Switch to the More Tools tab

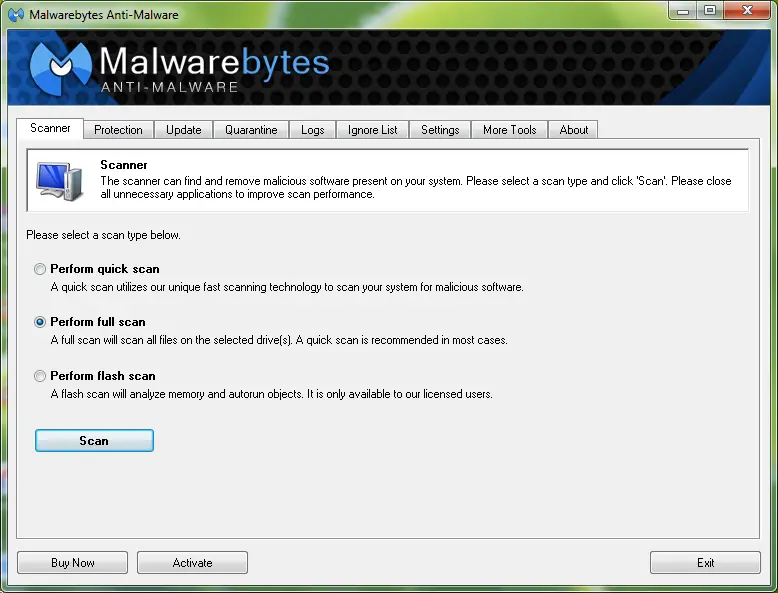pyautogui.click(x=510, y=130)
